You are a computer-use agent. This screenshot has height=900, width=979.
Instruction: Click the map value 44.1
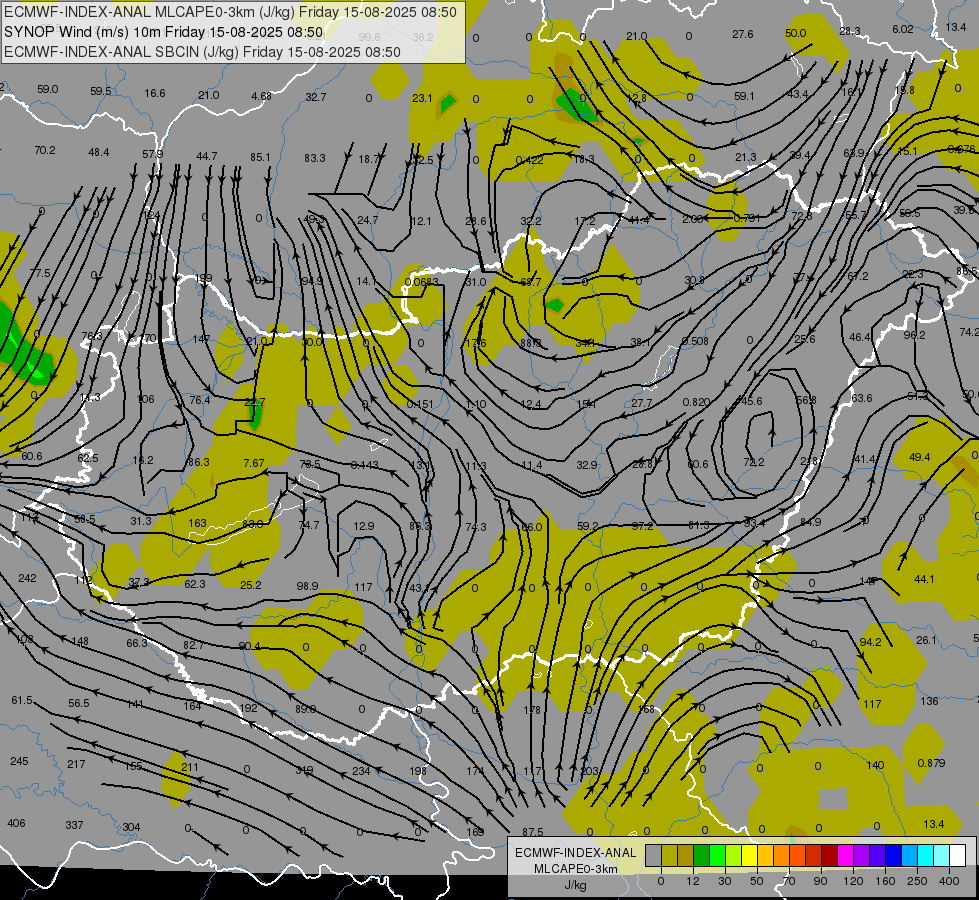[x=924, y=579]
